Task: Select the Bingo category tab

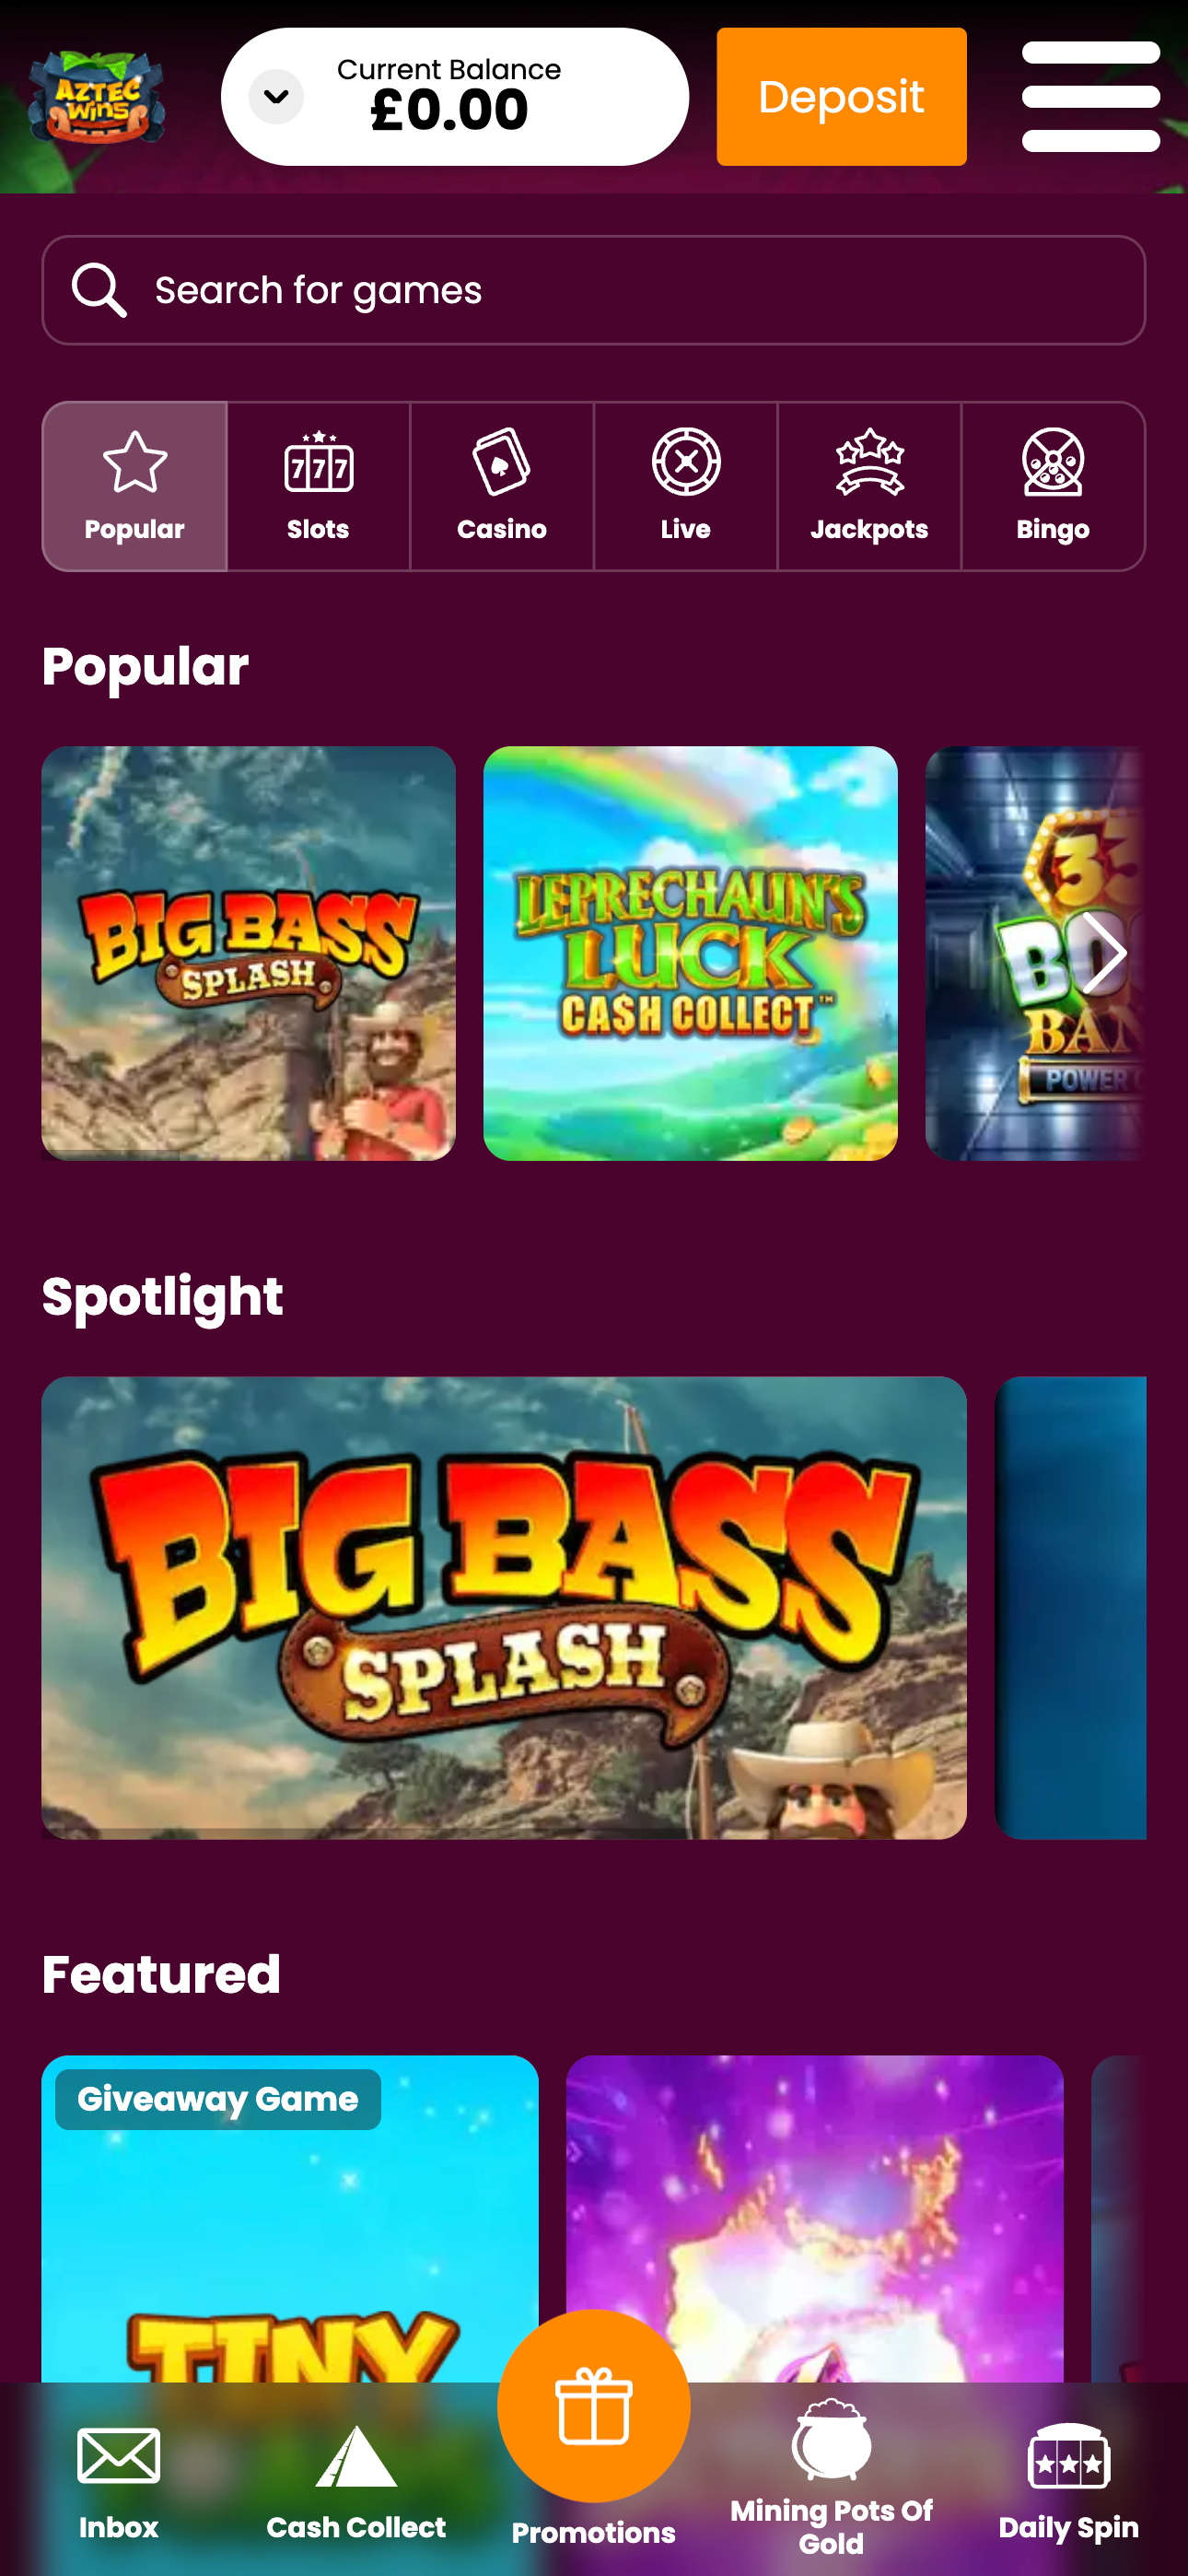Action: point(1053,487)
